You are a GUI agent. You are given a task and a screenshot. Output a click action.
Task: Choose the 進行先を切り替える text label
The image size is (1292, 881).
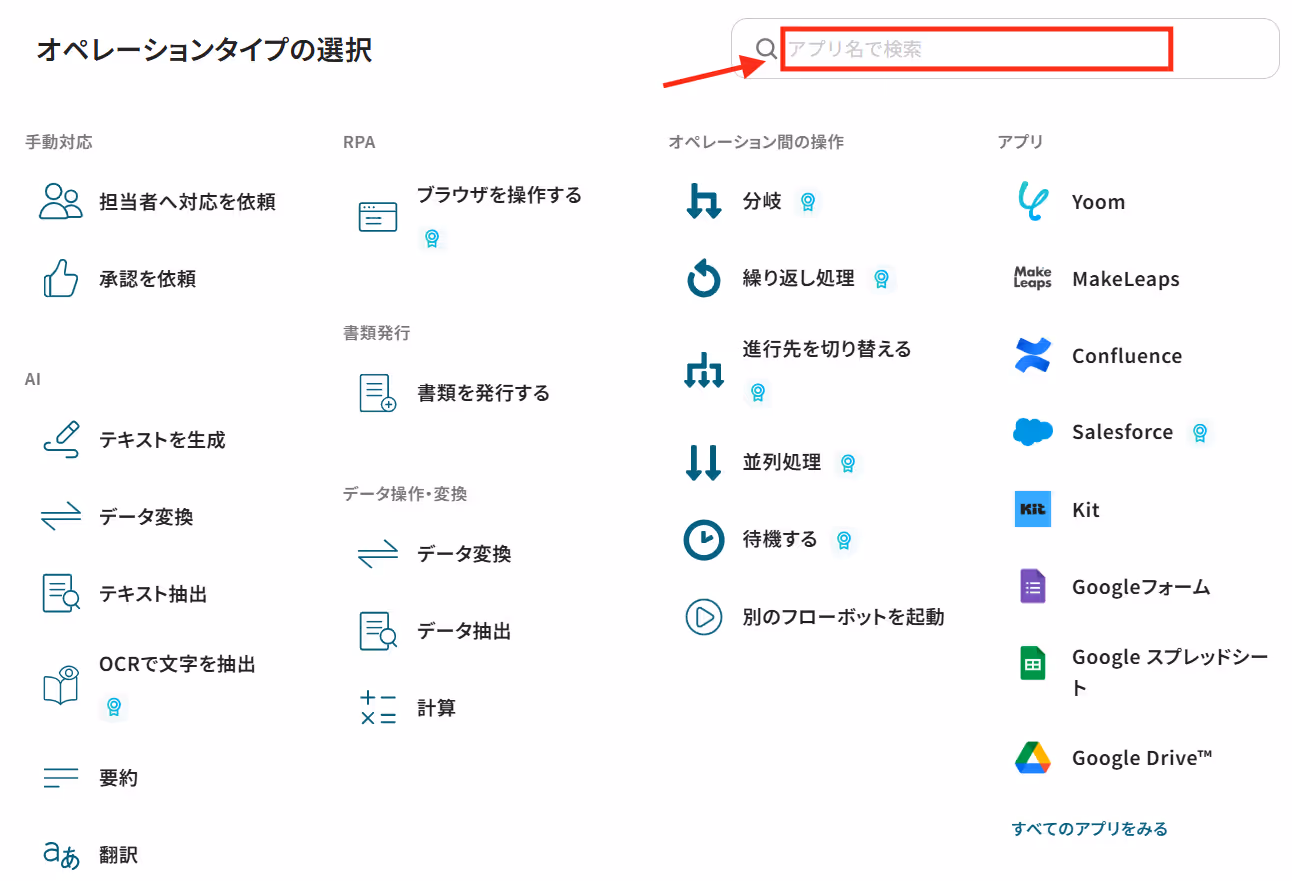(827, 348)
